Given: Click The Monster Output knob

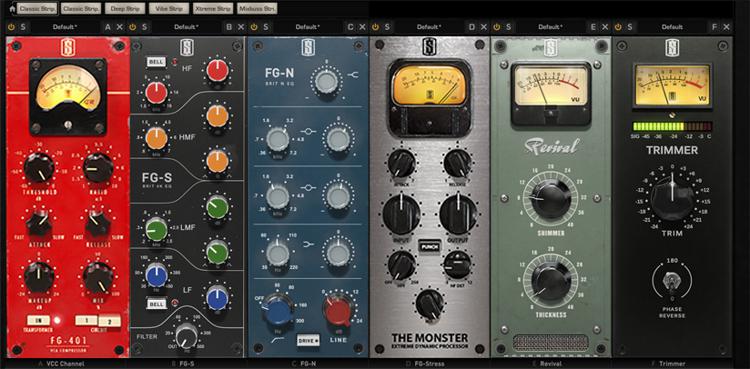Looking at the screenshot, I should pos(458,214).
